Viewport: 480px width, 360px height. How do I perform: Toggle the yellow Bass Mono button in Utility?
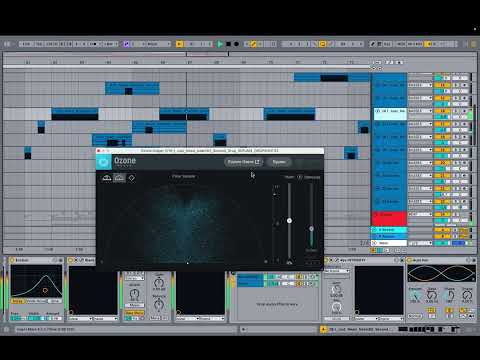134,313
